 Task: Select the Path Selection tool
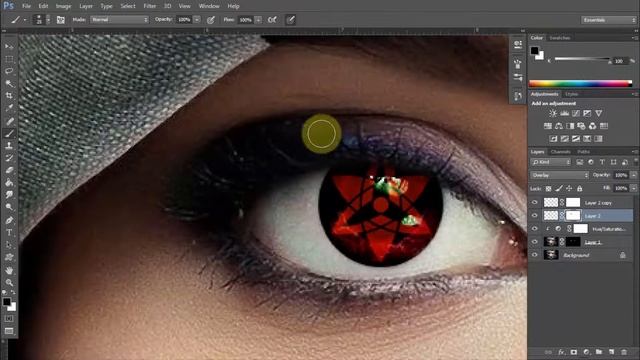coord(9,245)
